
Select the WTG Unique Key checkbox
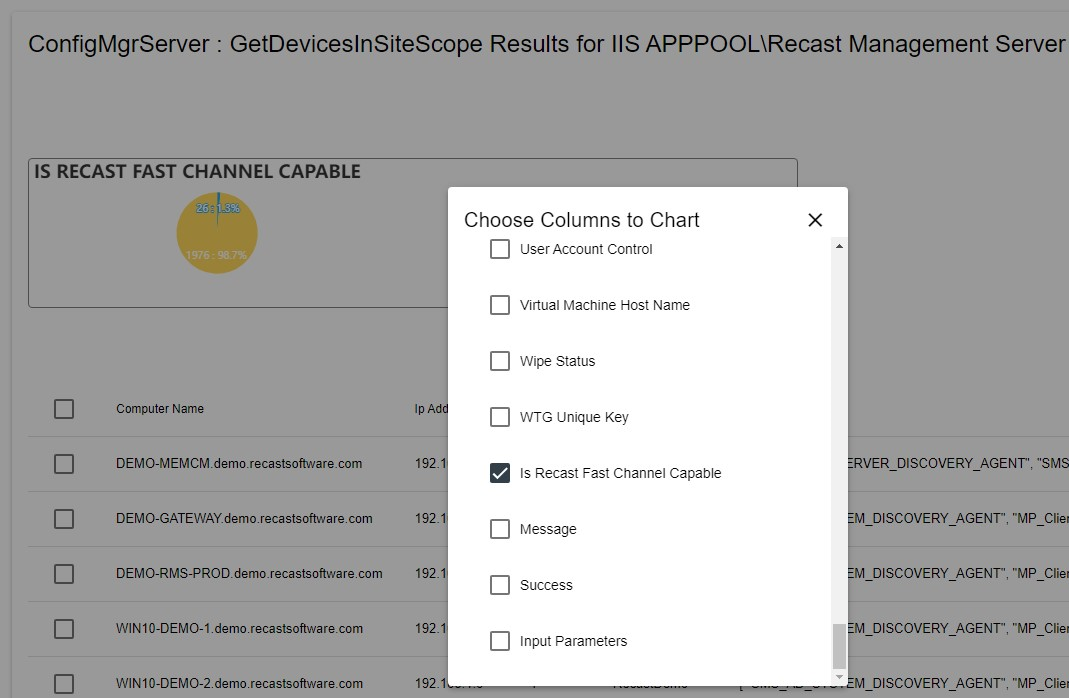[500, 417]
